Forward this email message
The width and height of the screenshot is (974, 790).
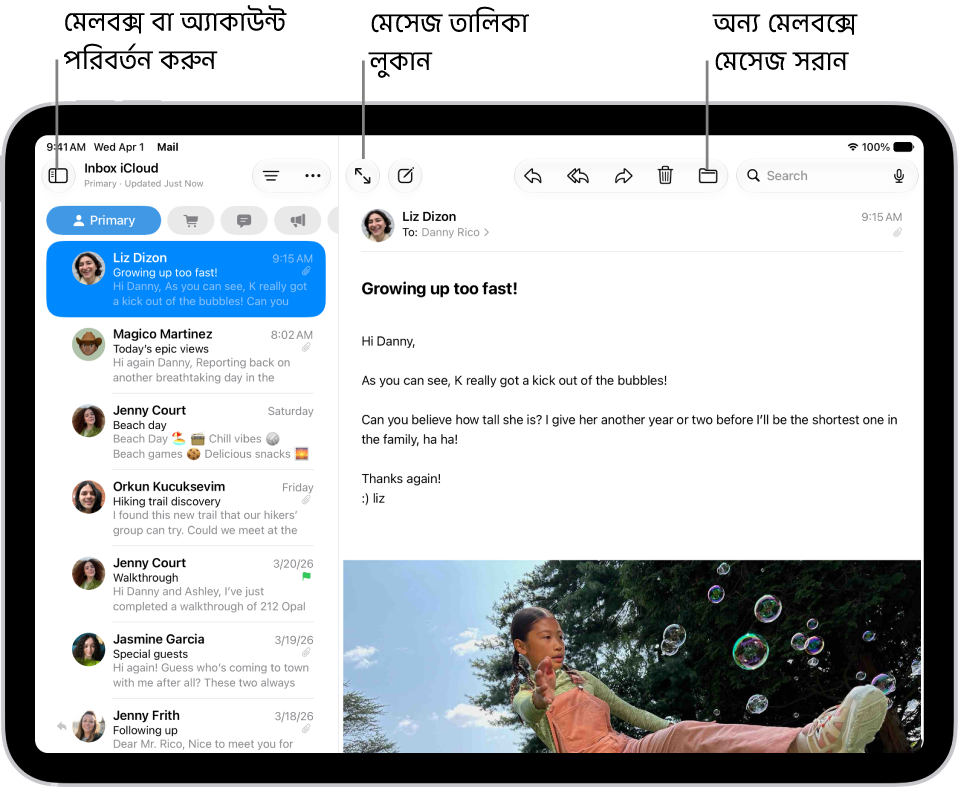(623, 176)
